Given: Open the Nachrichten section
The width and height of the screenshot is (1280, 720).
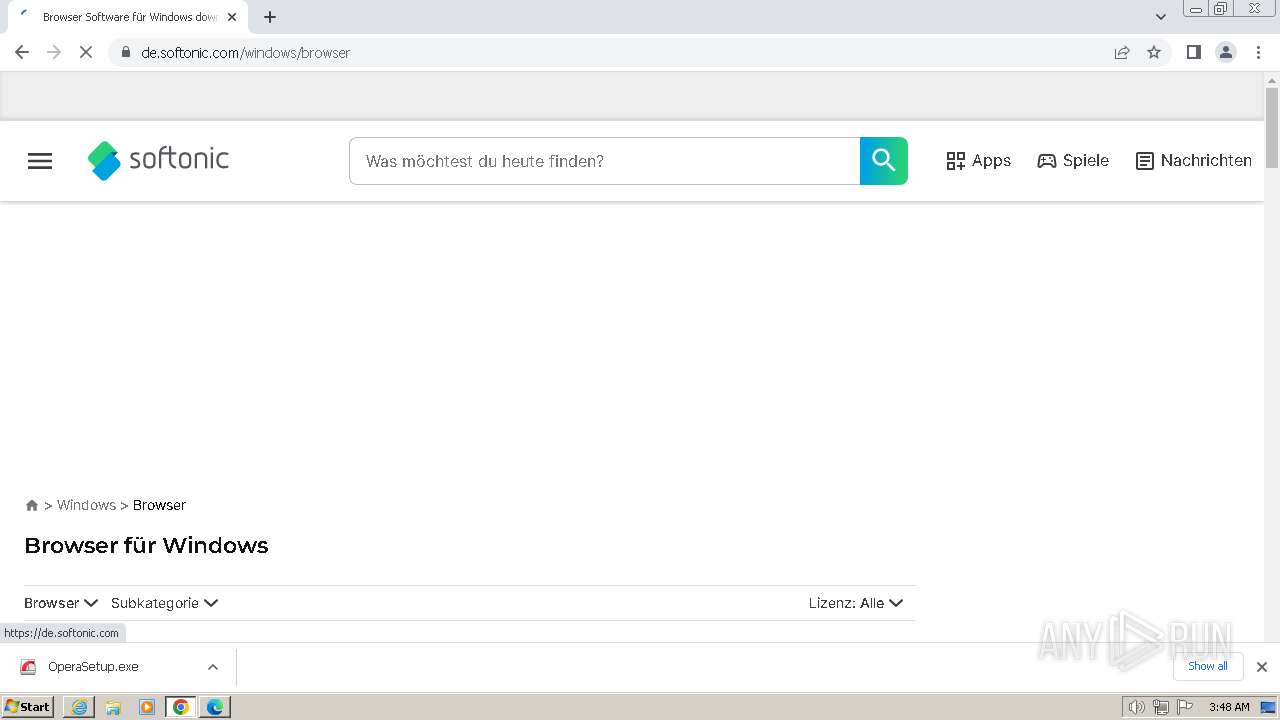Looking at the screenshot, I should 1194,161.
